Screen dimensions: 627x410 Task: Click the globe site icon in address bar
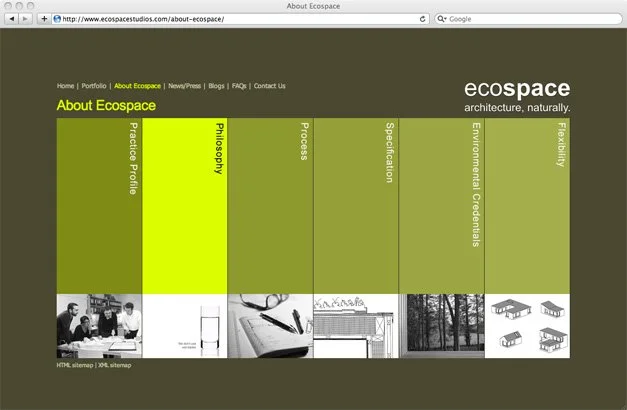[57, 19]
